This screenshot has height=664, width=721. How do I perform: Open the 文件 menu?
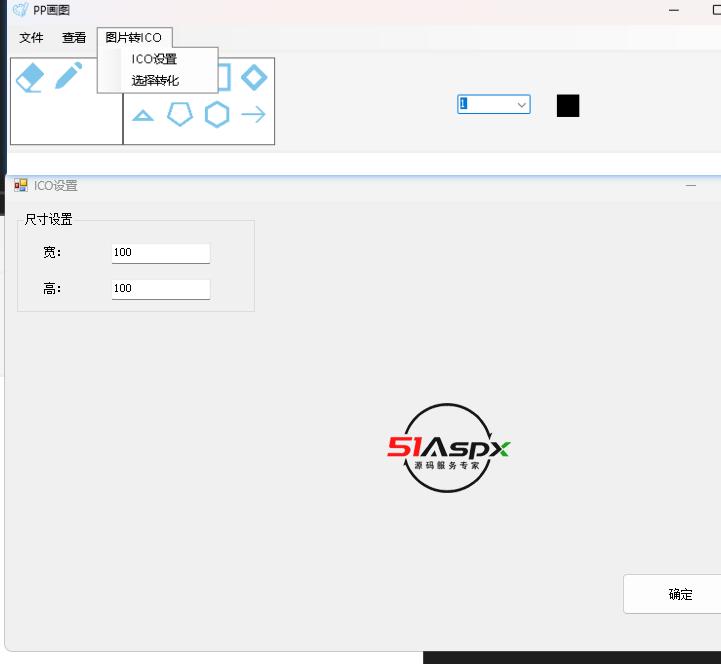(x=31, y=38)
